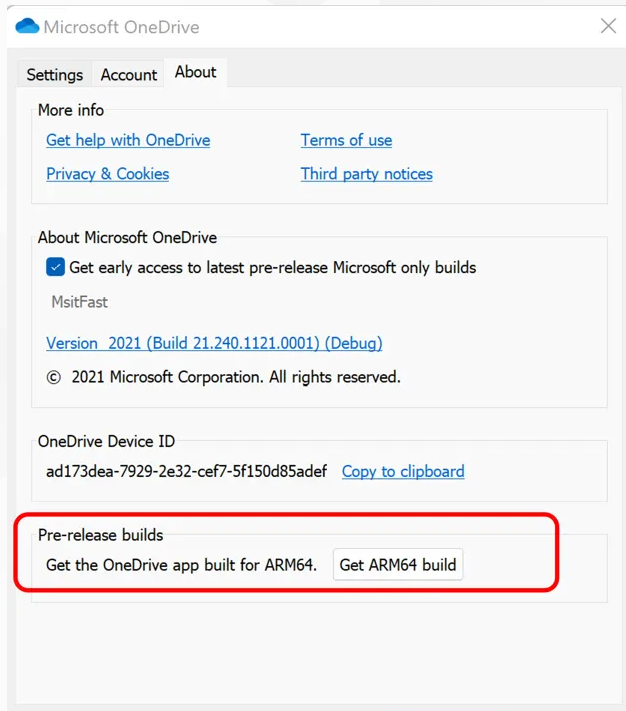
Task: Close the Microsoft OneDrive dialog
Action: (x=608, y=26)
